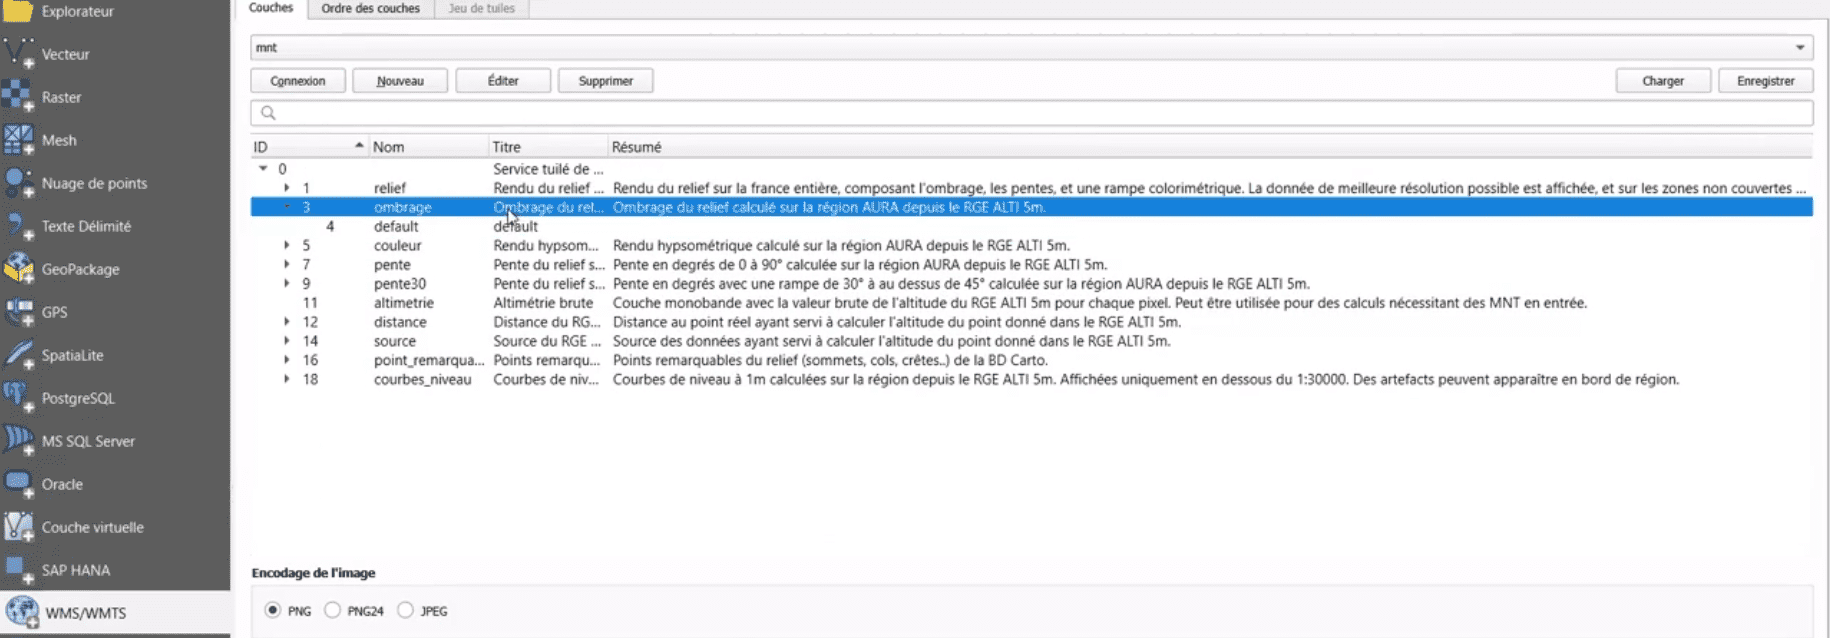
Task: Open the Jeu de tuiles tab
Action: 481,8
